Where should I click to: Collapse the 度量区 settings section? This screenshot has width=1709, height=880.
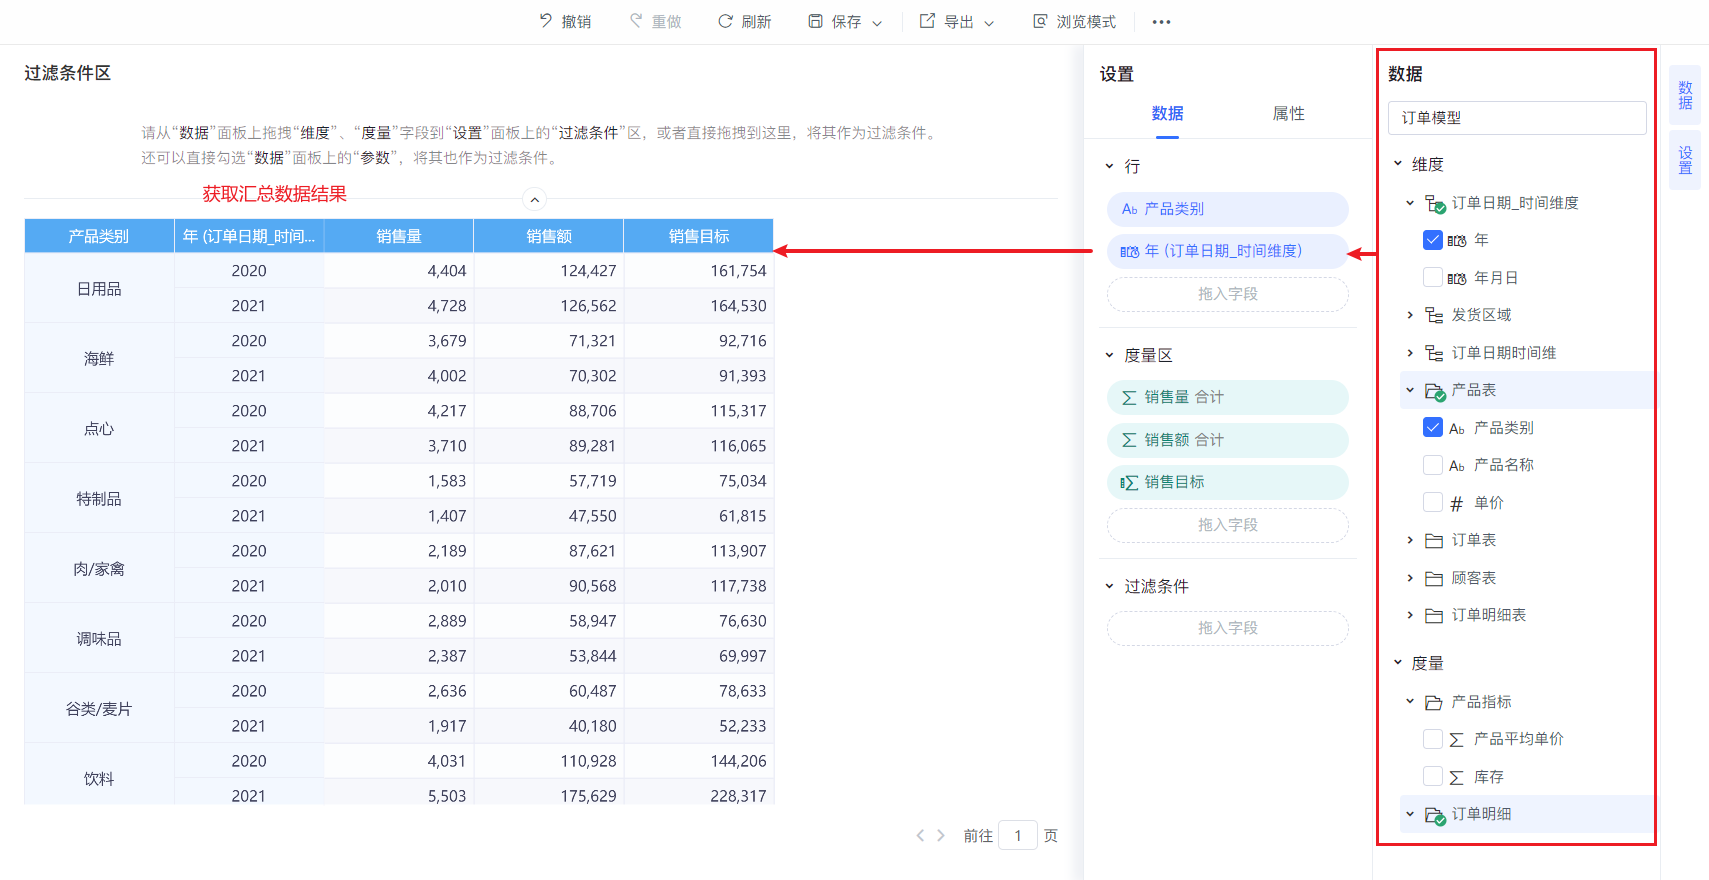click(x=1109, y=355)
